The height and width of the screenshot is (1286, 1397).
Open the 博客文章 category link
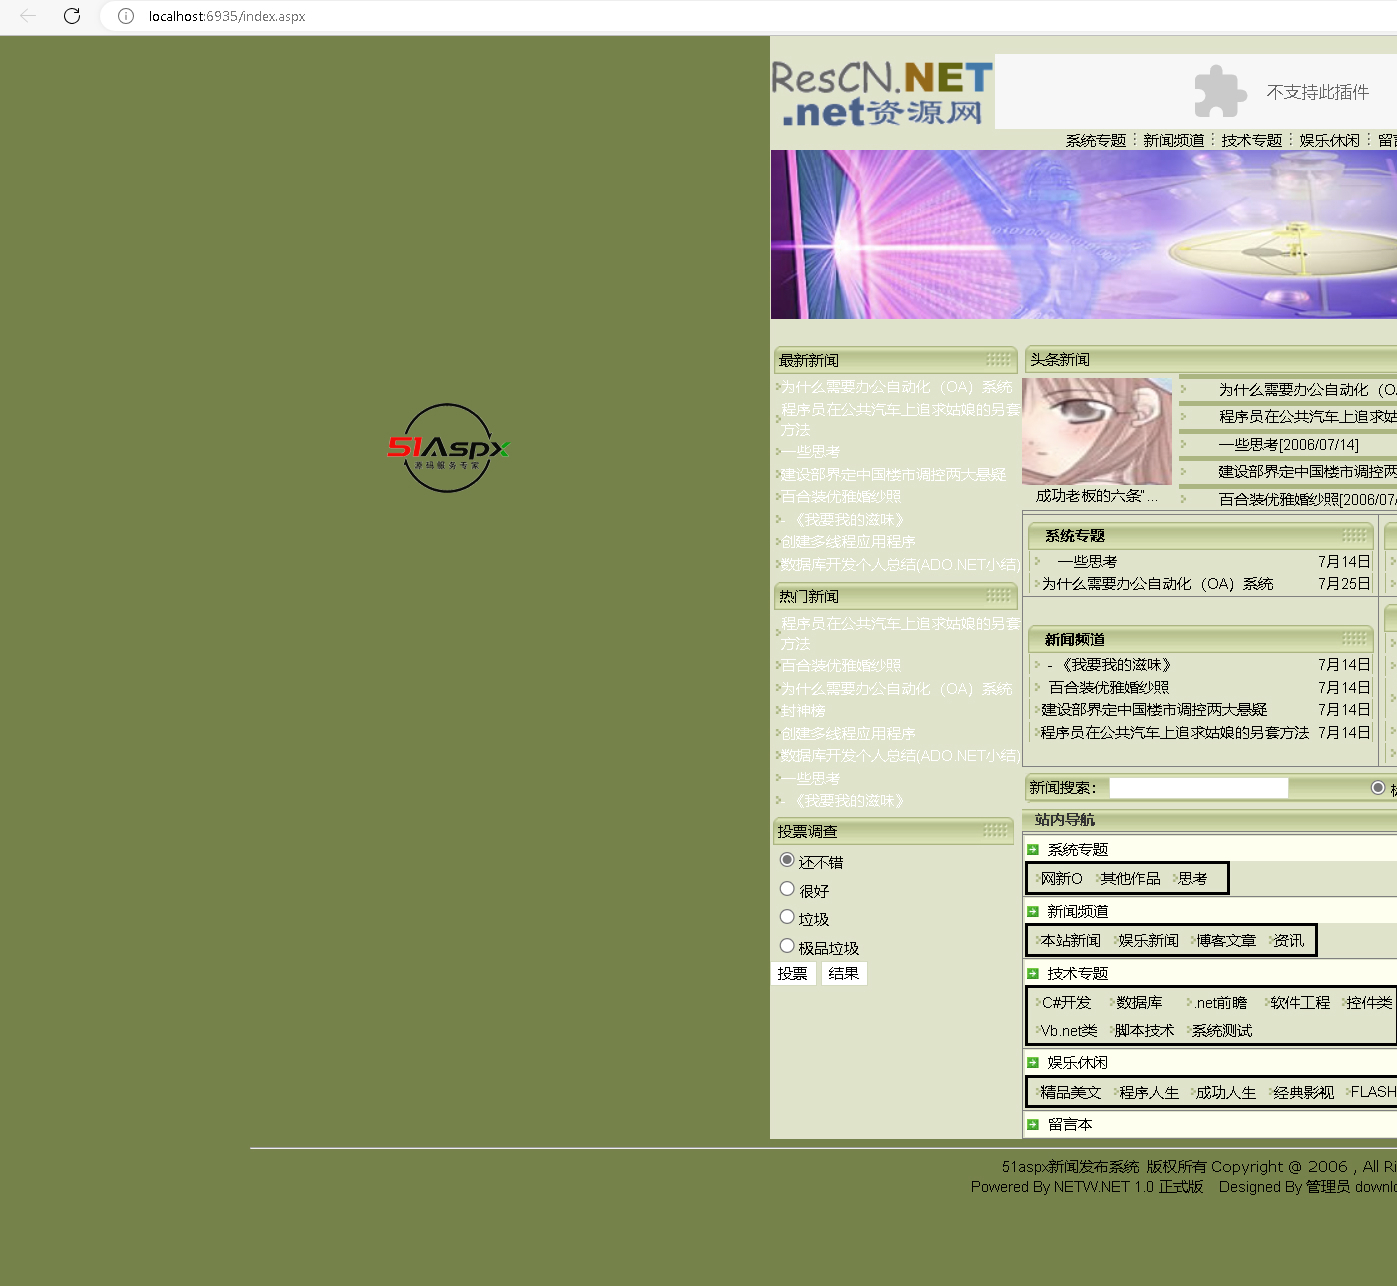tap(1226, 941)
